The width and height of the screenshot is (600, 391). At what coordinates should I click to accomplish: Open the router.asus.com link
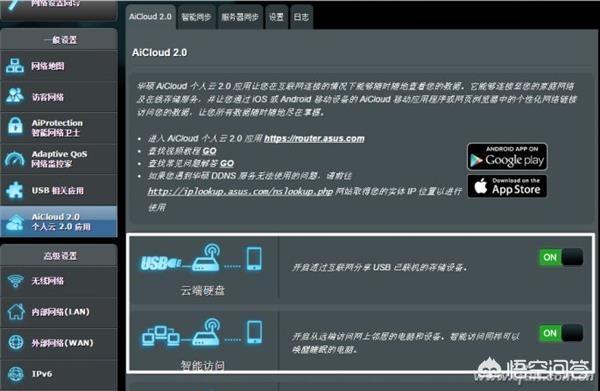314,138
